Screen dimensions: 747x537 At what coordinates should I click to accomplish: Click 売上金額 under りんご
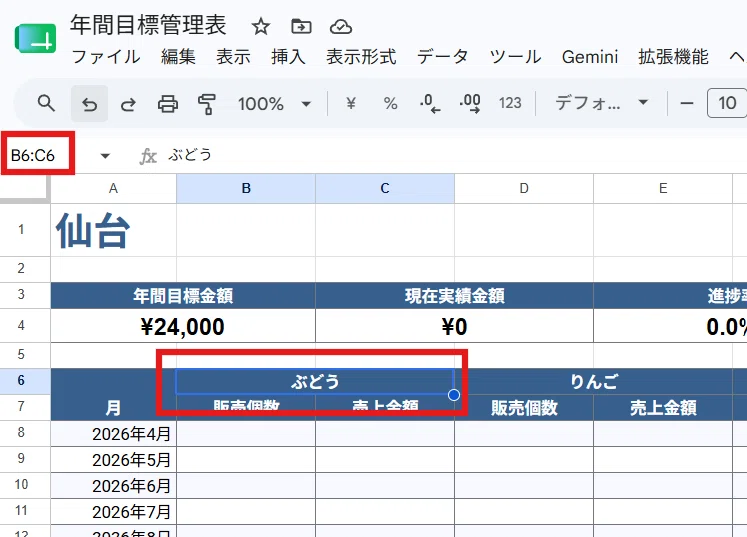(x=663, y=407)
